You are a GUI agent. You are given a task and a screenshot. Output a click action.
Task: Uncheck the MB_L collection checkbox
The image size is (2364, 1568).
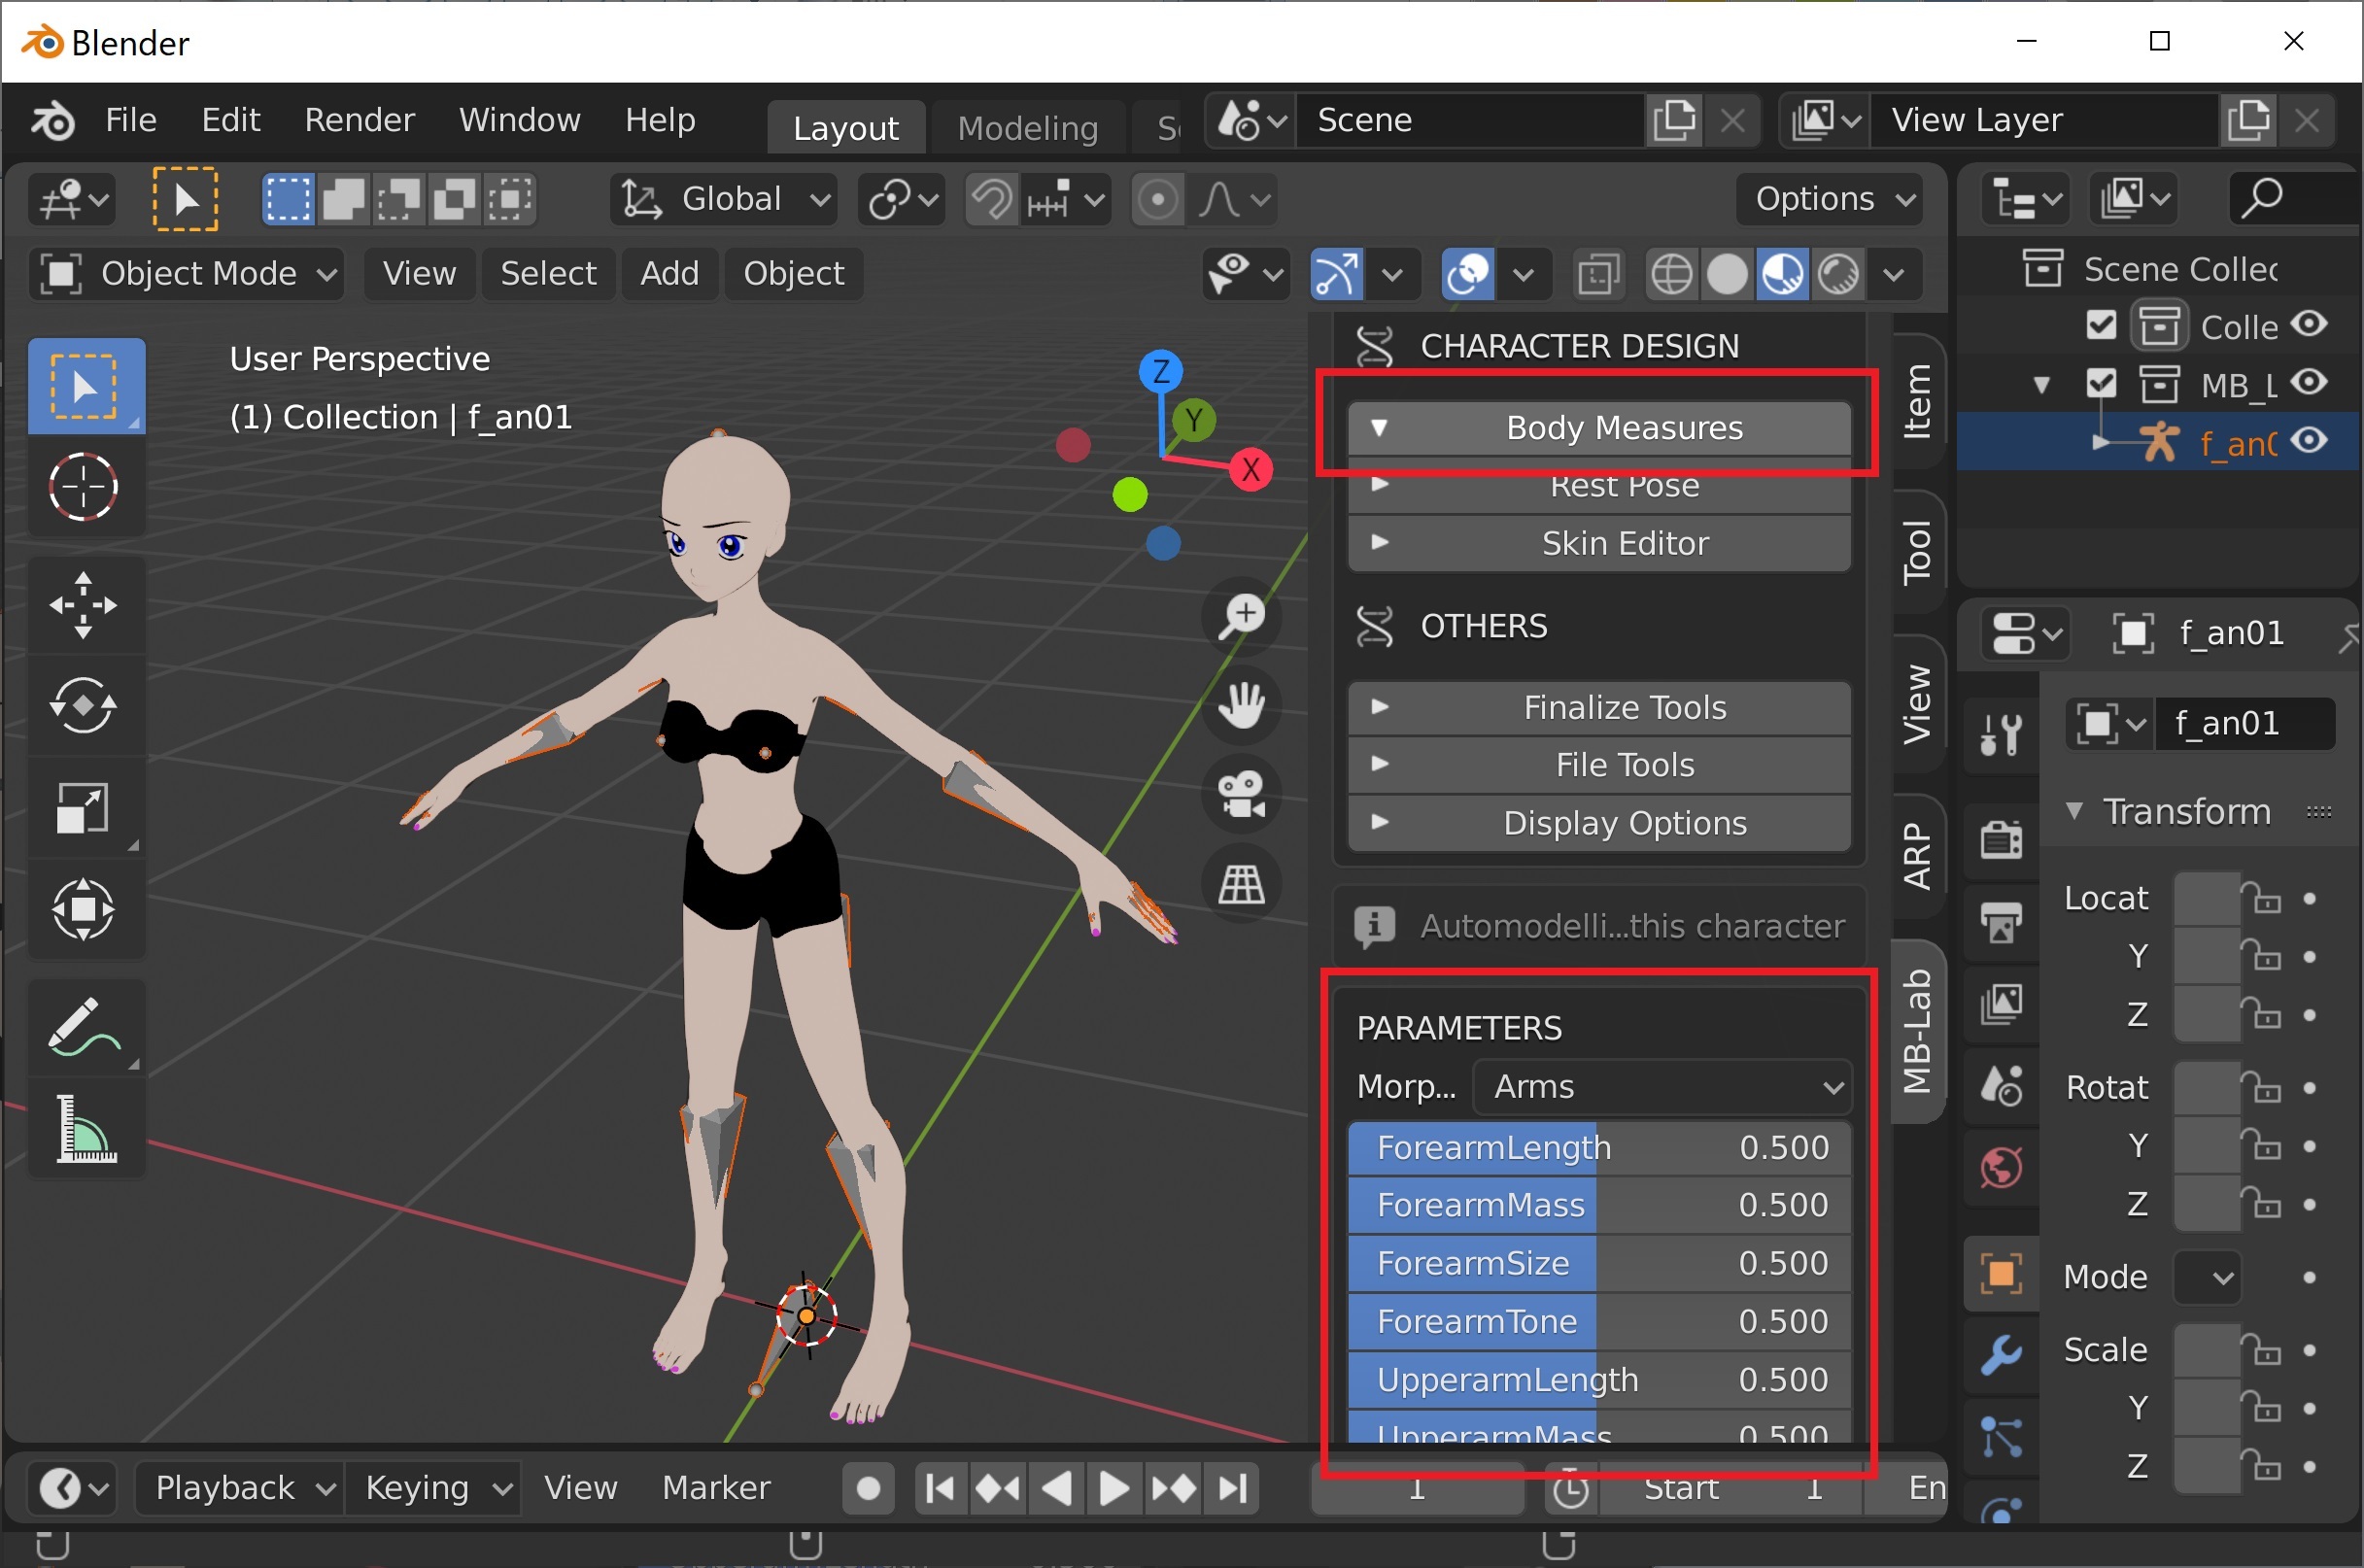[2101, 384]
